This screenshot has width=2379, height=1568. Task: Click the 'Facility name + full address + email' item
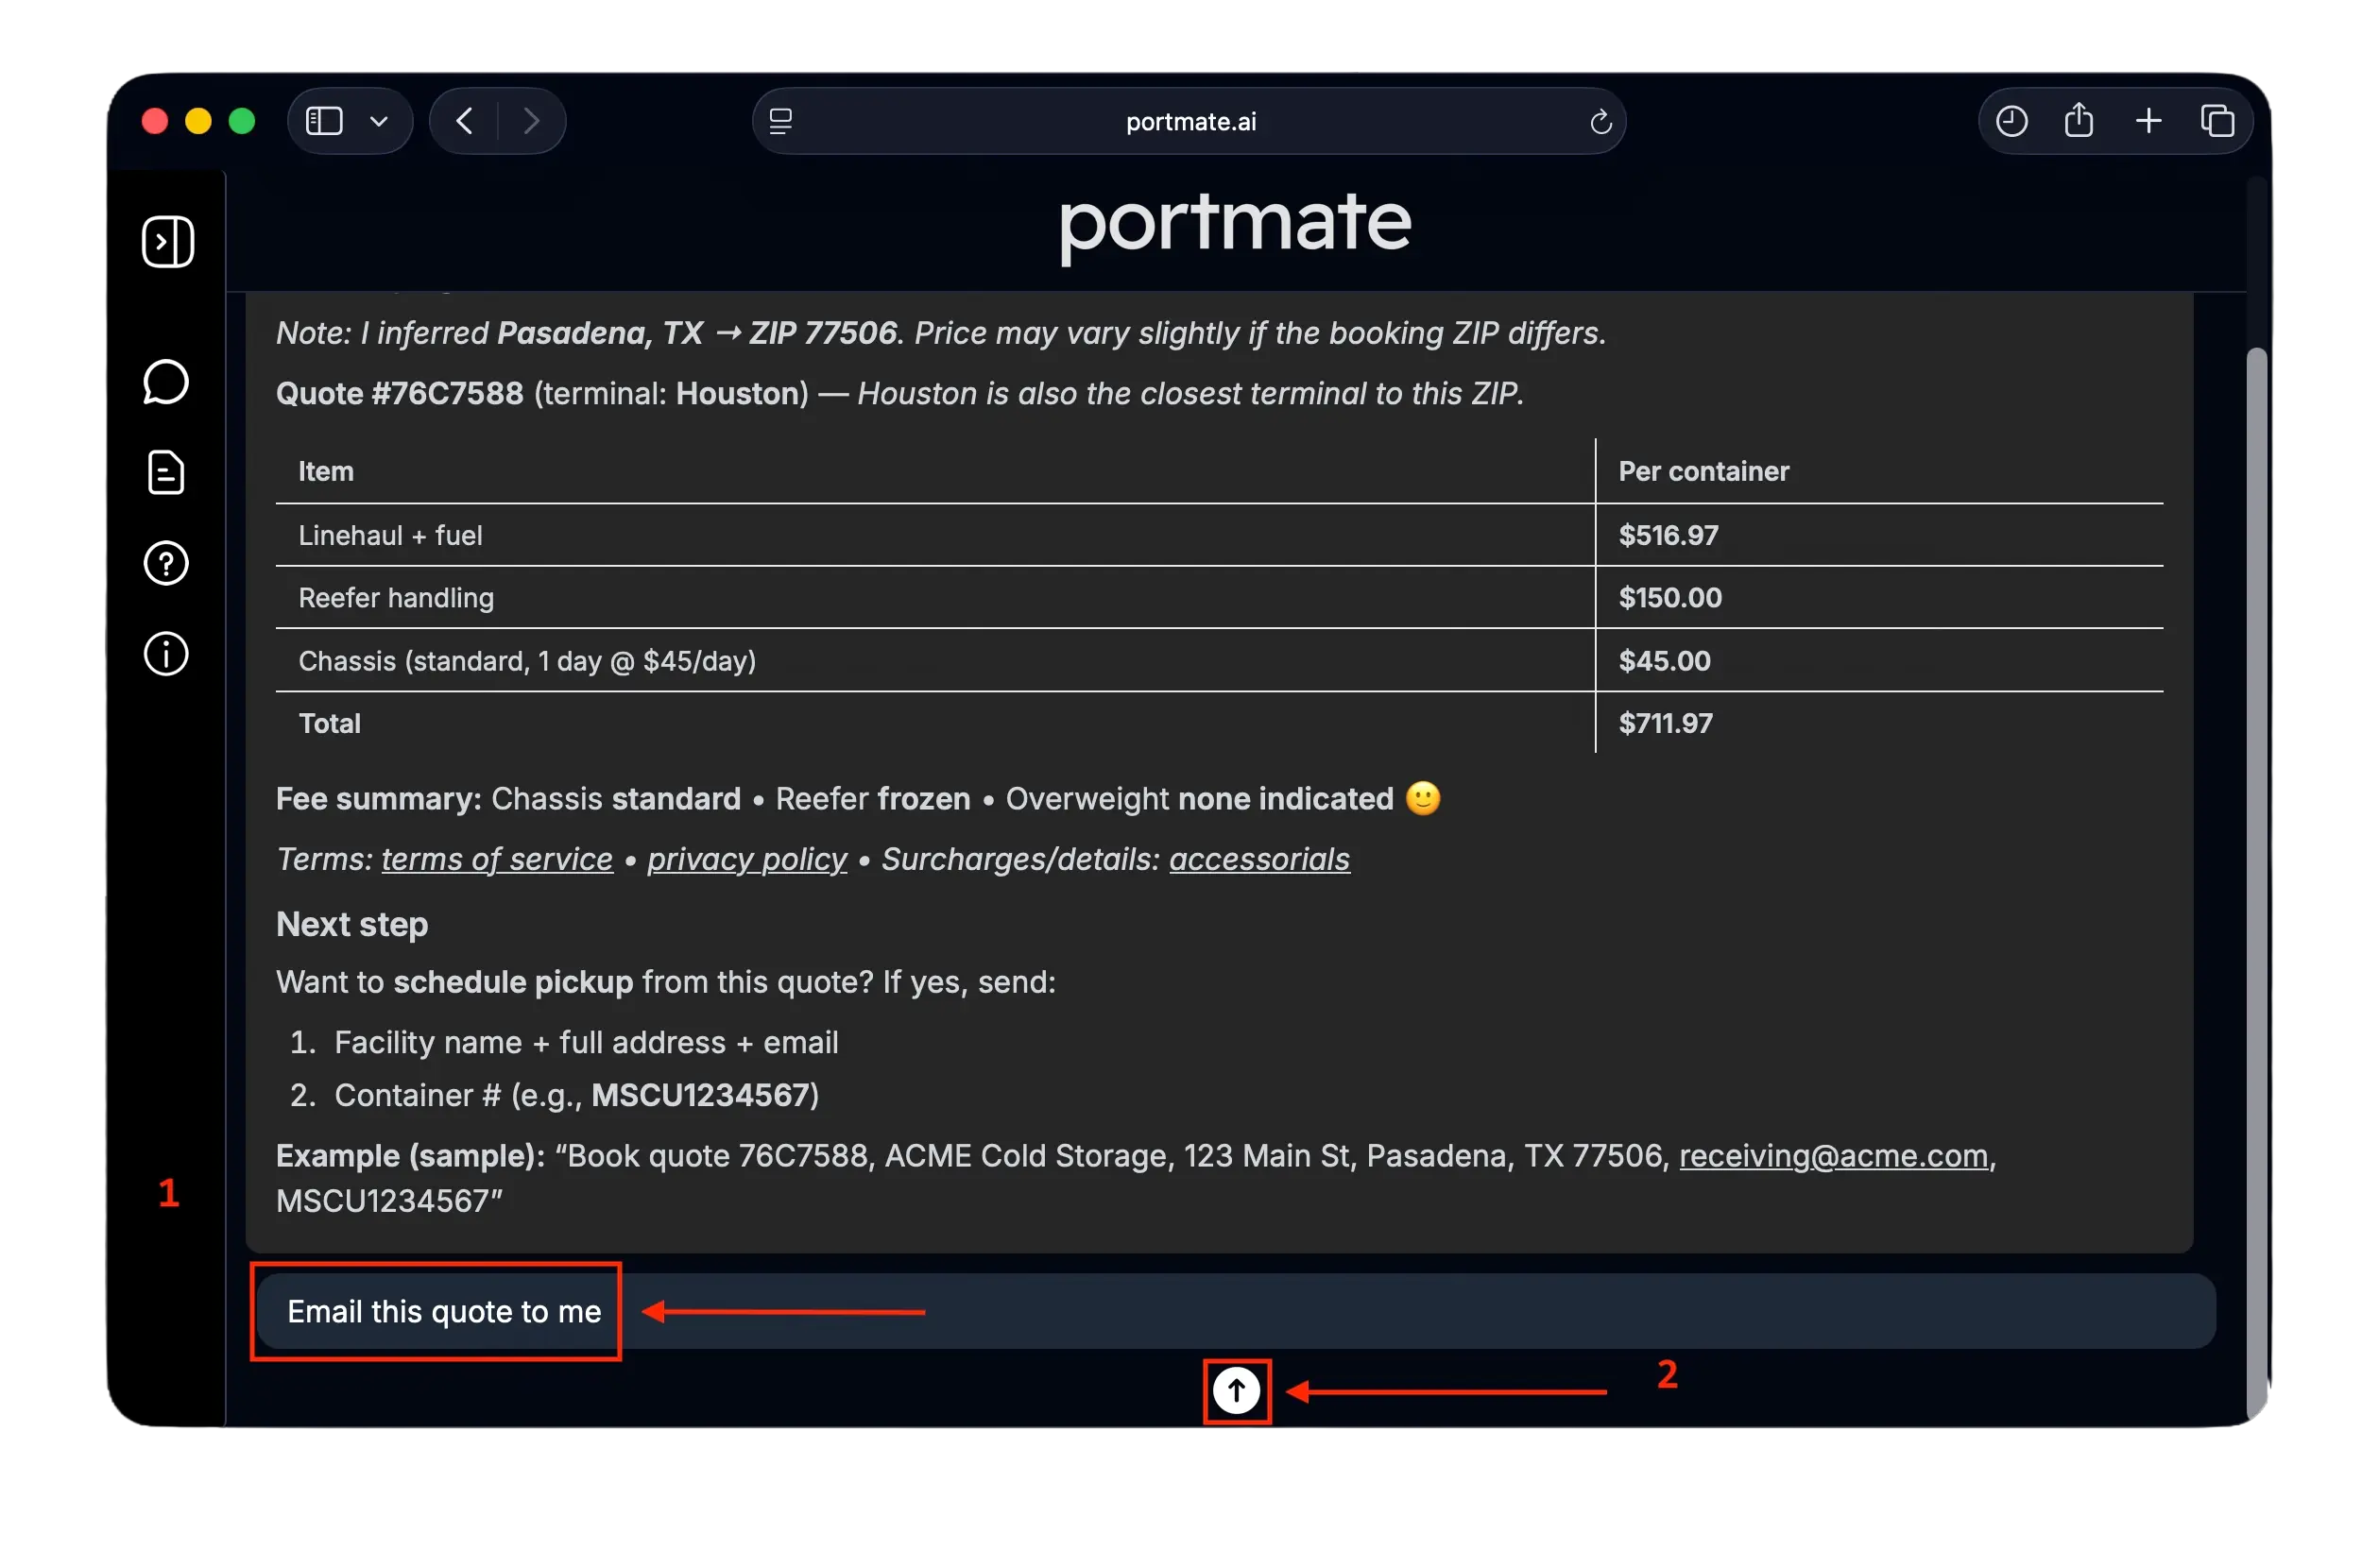pos(586,1042)
